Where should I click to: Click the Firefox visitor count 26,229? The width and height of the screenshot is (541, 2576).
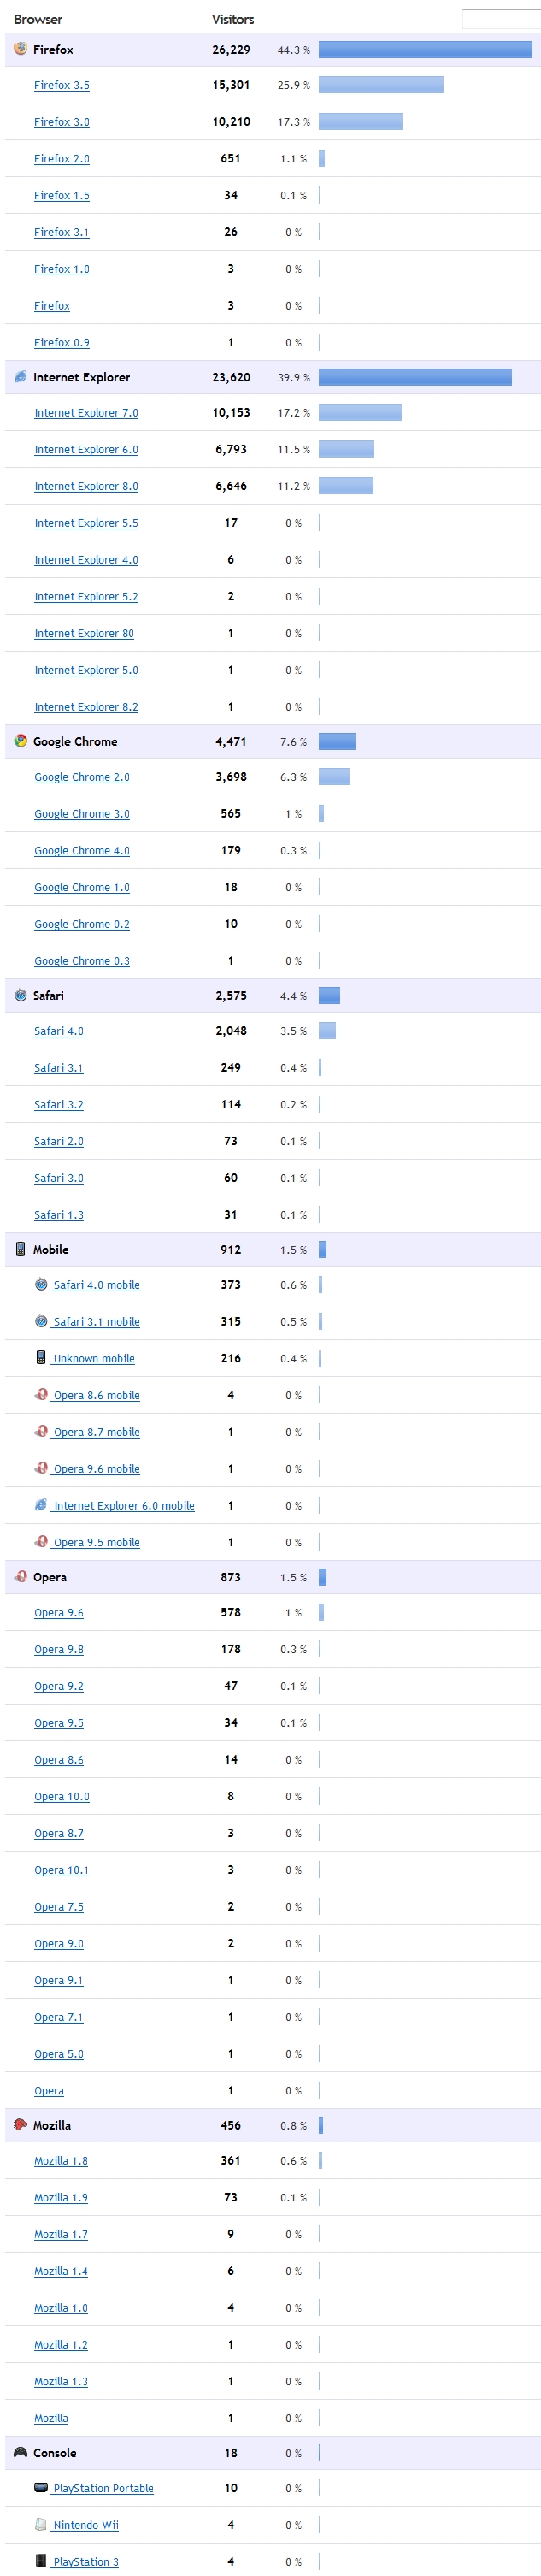click(231, 49)
